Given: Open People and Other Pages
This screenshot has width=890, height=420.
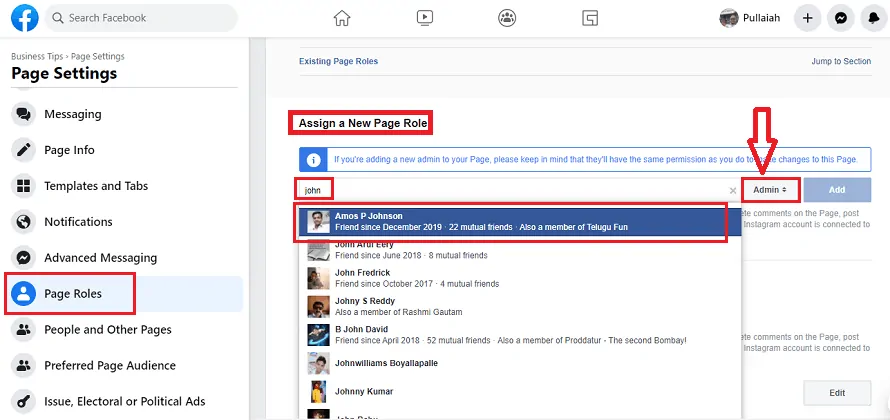Looking at the screenshot, I should (127, 329).
